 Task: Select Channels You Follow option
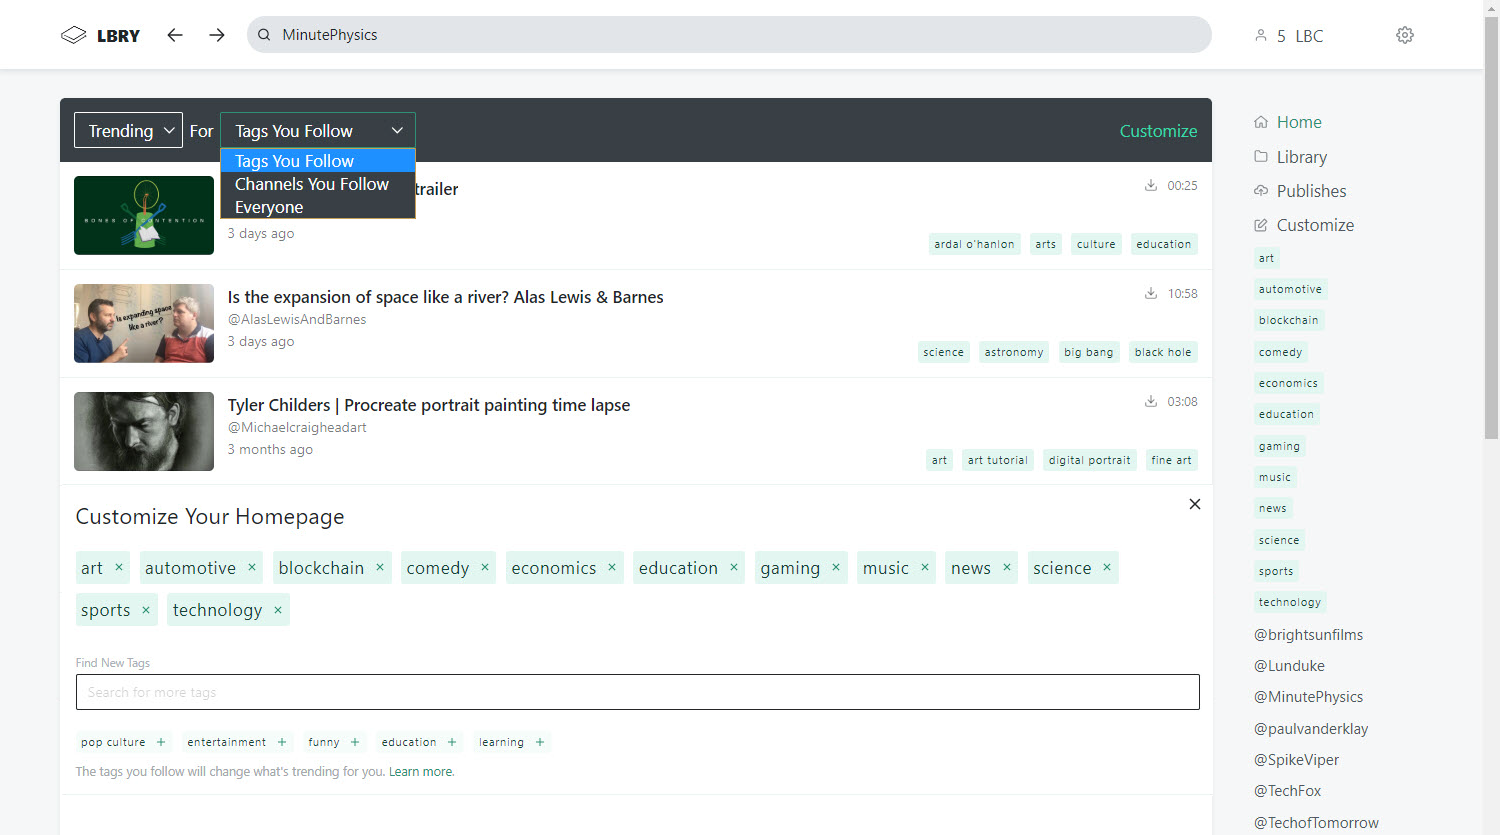click(x=312, y=184)
